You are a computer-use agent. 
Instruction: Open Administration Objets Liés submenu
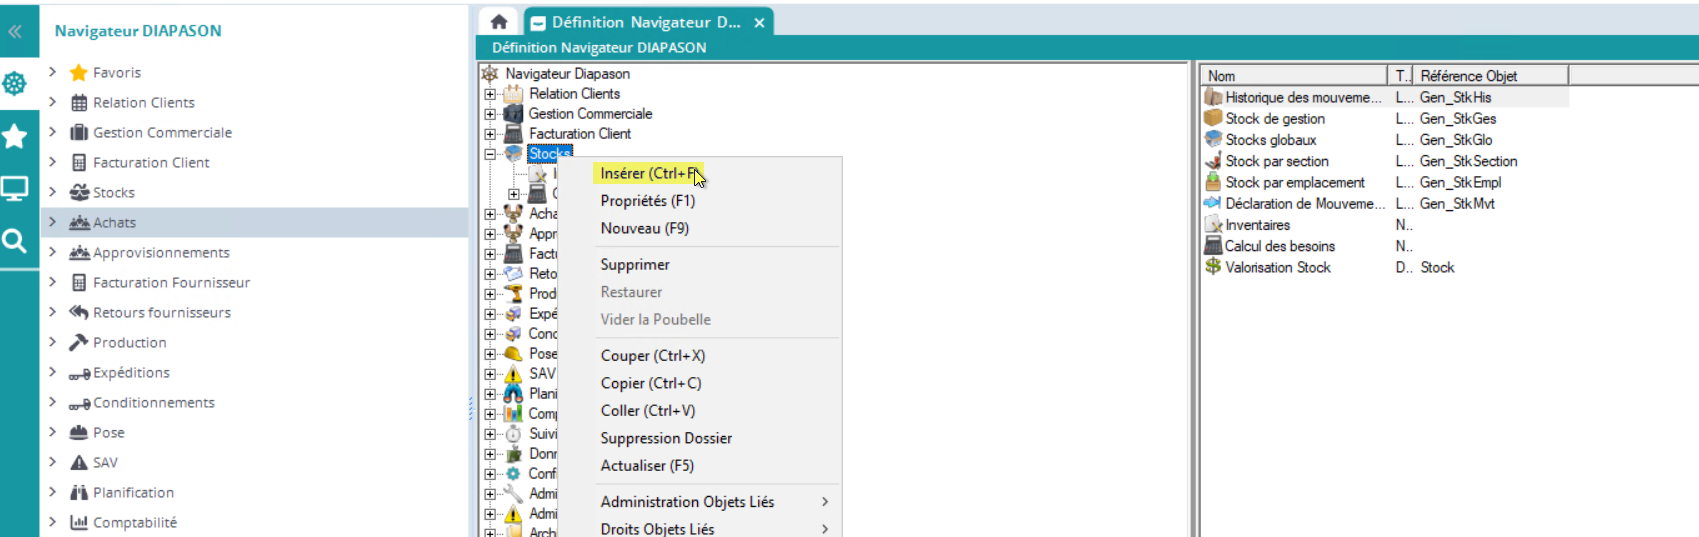pos(687,502)
